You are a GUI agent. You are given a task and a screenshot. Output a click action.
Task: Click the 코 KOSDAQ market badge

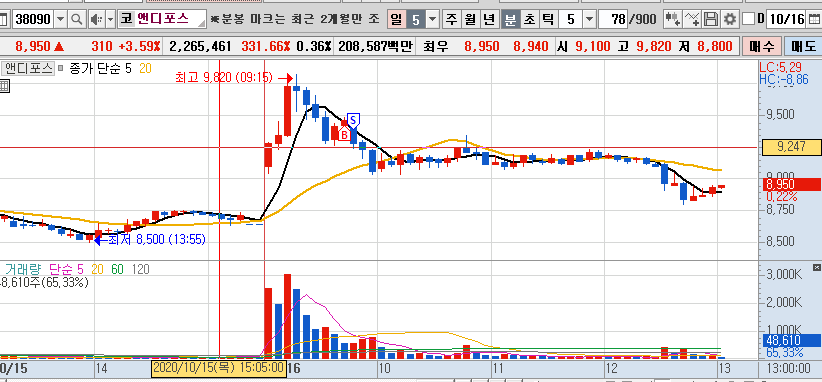[126, 20]
